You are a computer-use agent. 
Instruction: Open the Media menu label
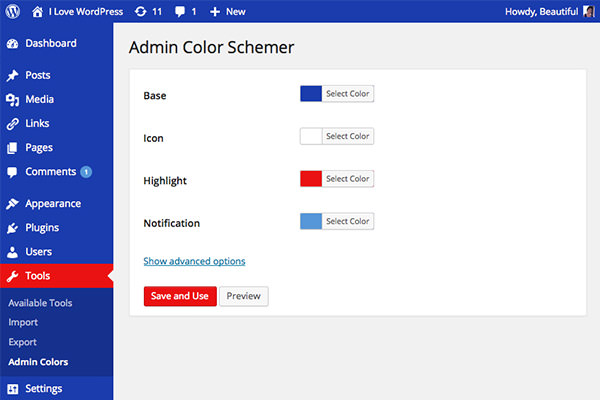point(39,99)
